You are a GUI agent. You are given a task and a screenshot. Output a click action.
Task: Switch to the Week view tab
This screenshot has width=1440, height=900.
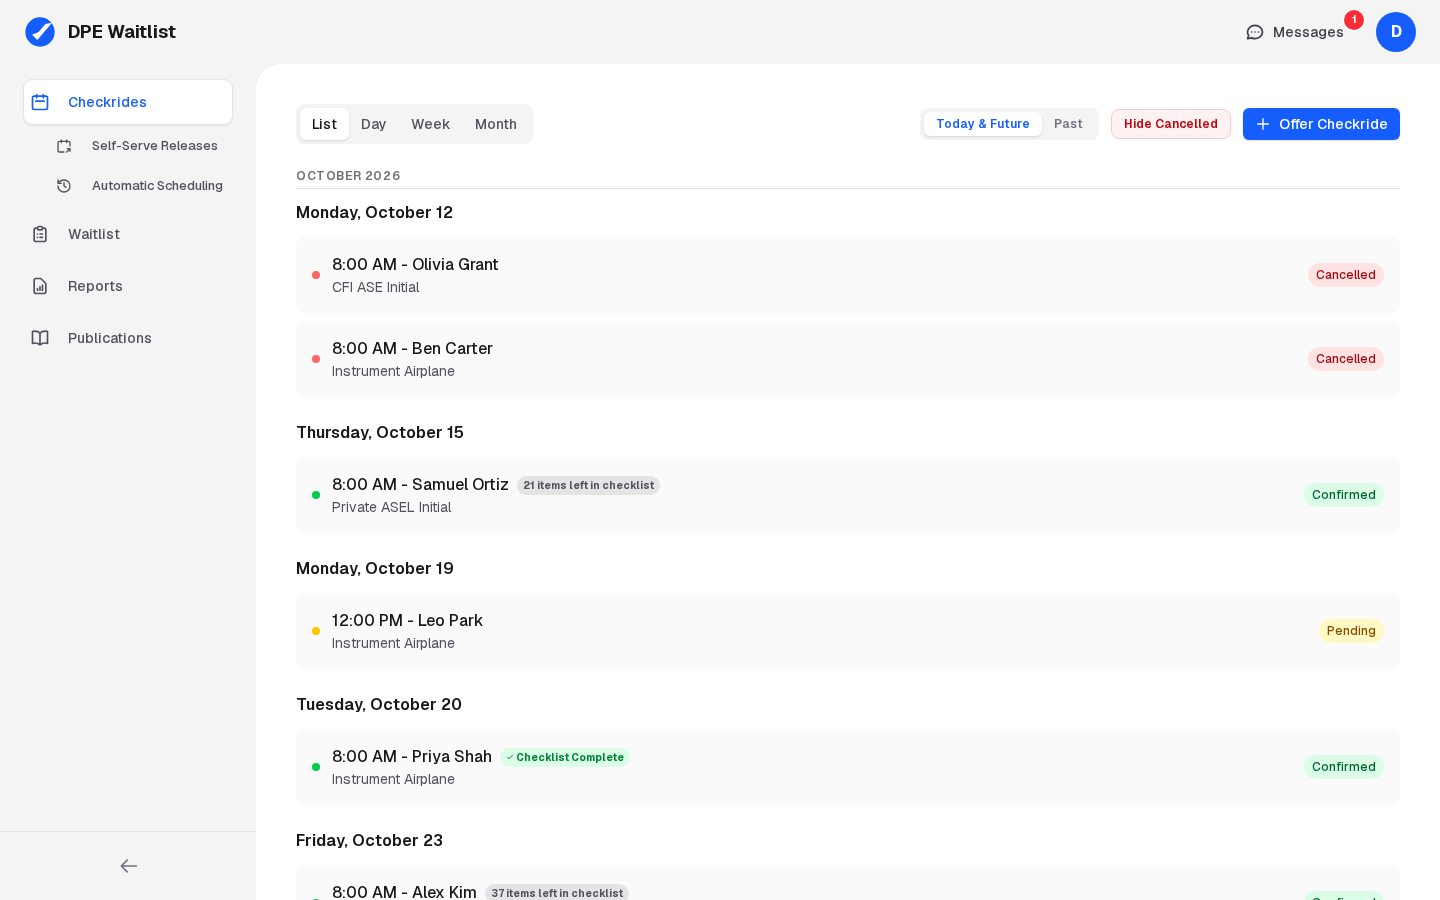430,124
